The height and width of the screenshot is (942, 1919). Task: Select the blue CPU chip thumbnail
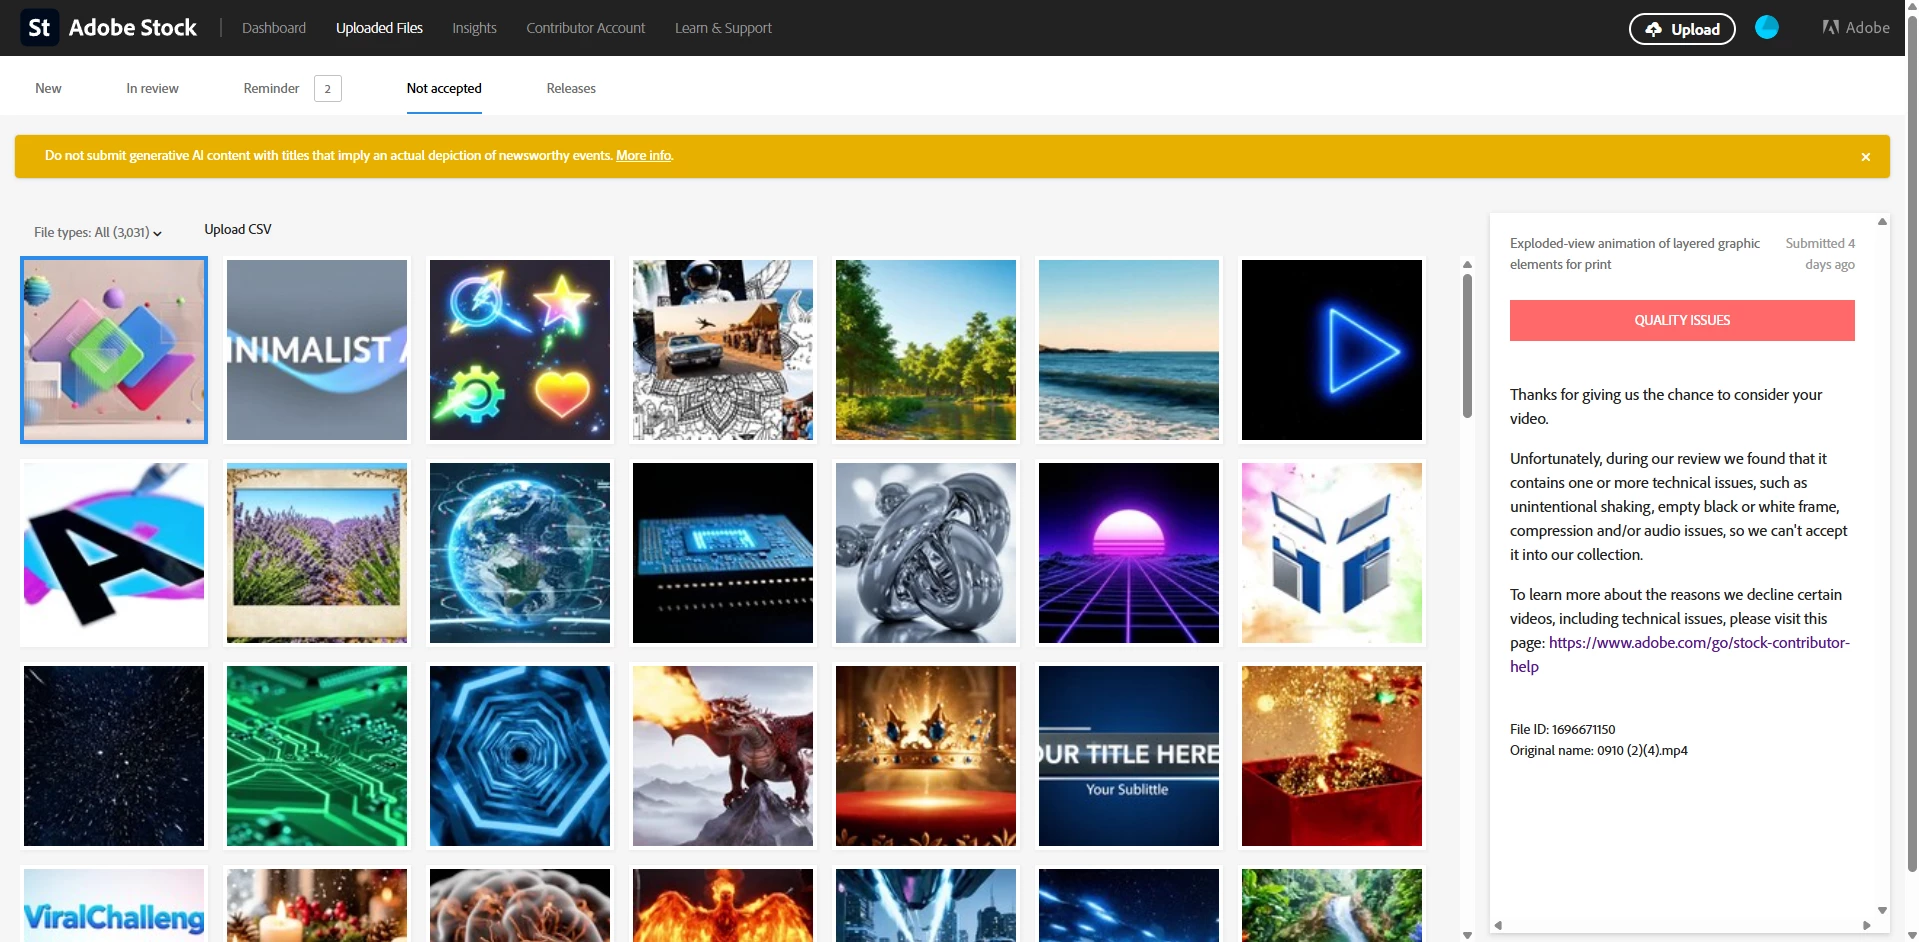point(723,553)
